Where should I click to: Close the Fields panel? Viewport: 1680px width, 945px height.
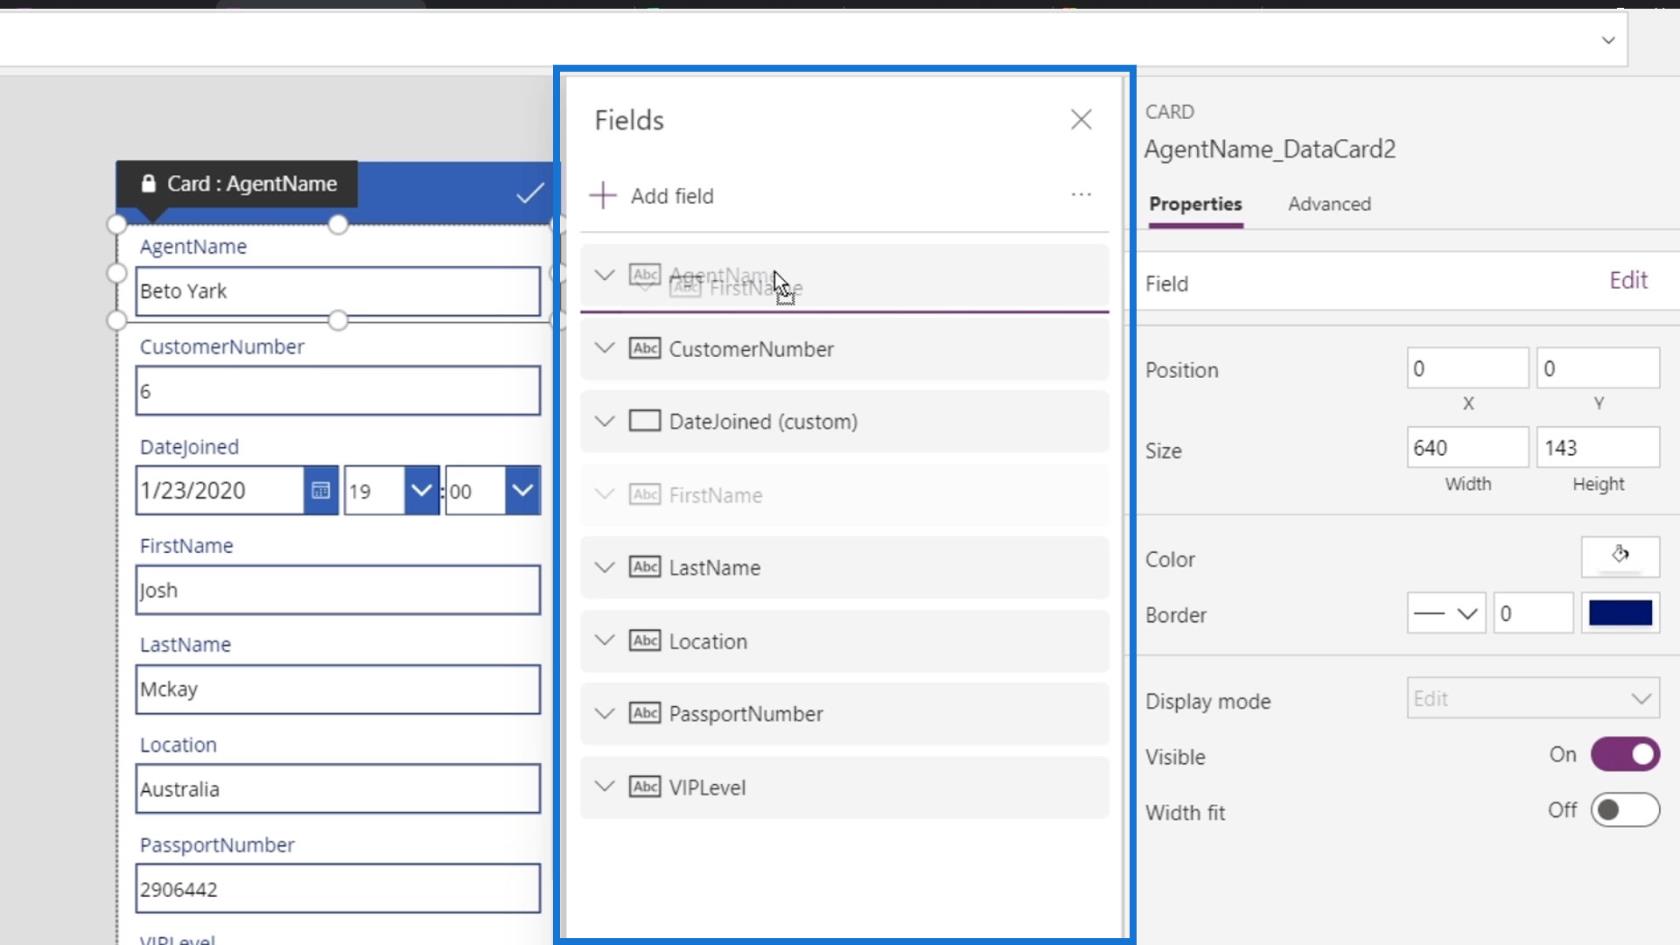coord(1081,120)
